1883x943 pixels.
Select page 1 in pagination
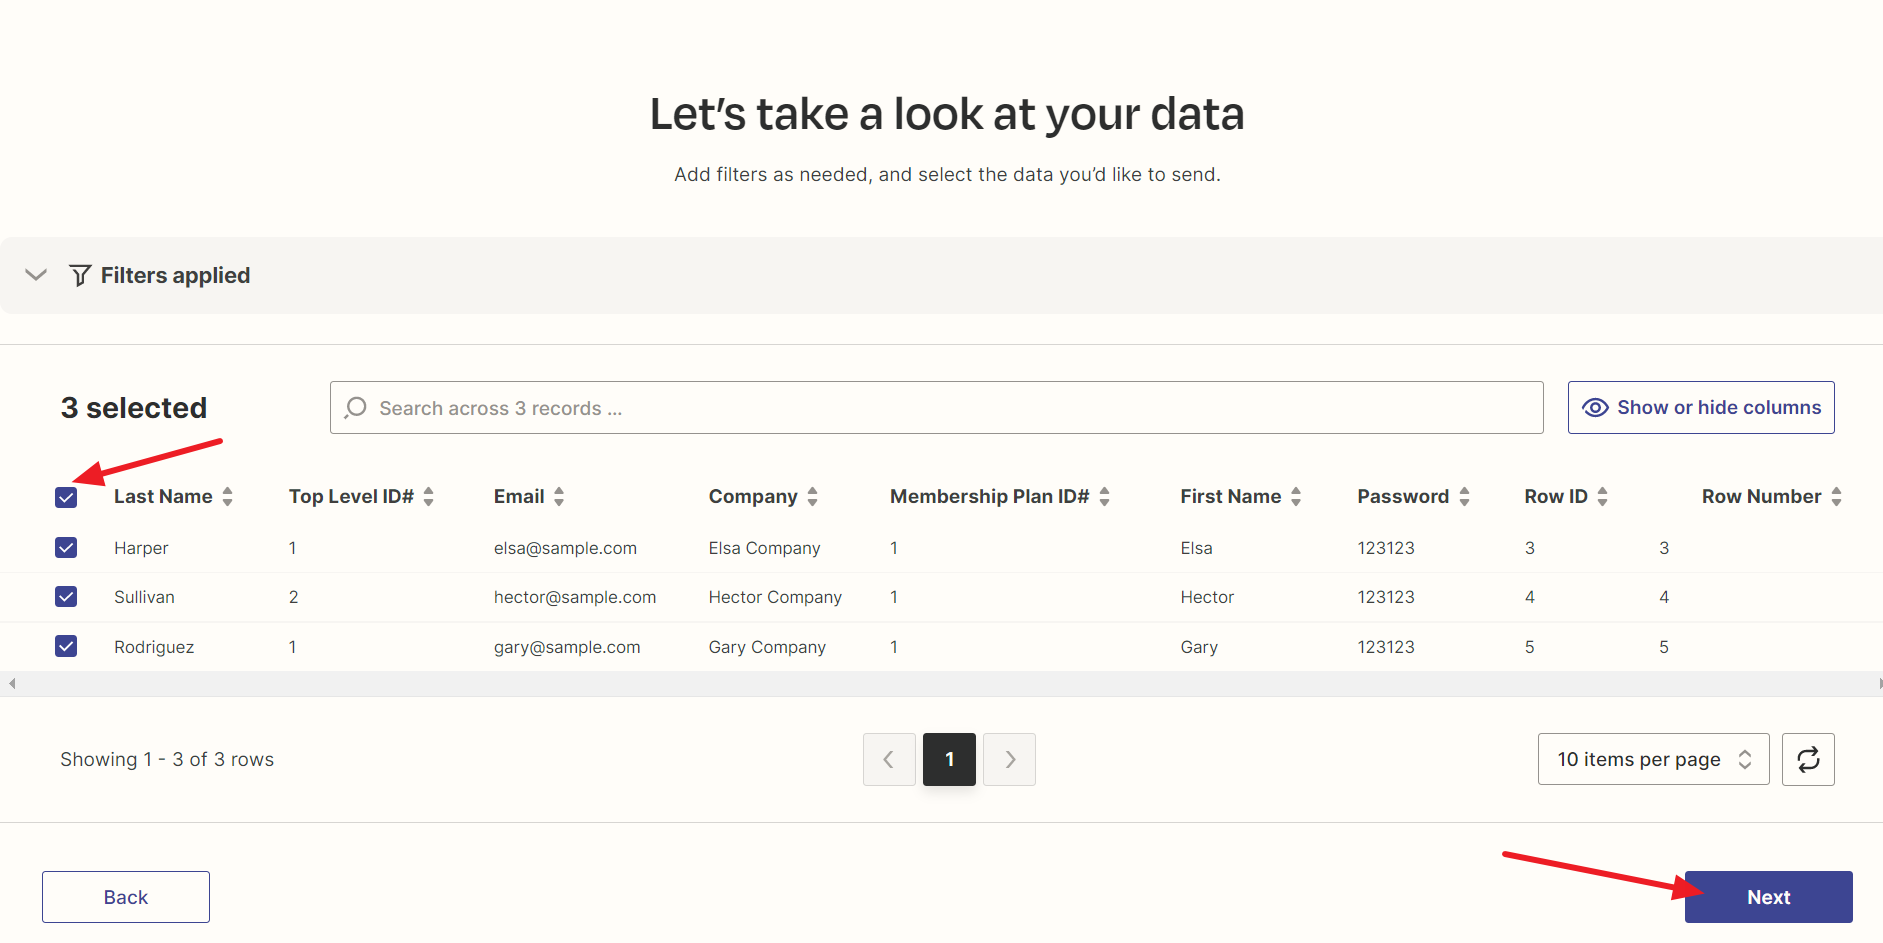click(949, 759)
